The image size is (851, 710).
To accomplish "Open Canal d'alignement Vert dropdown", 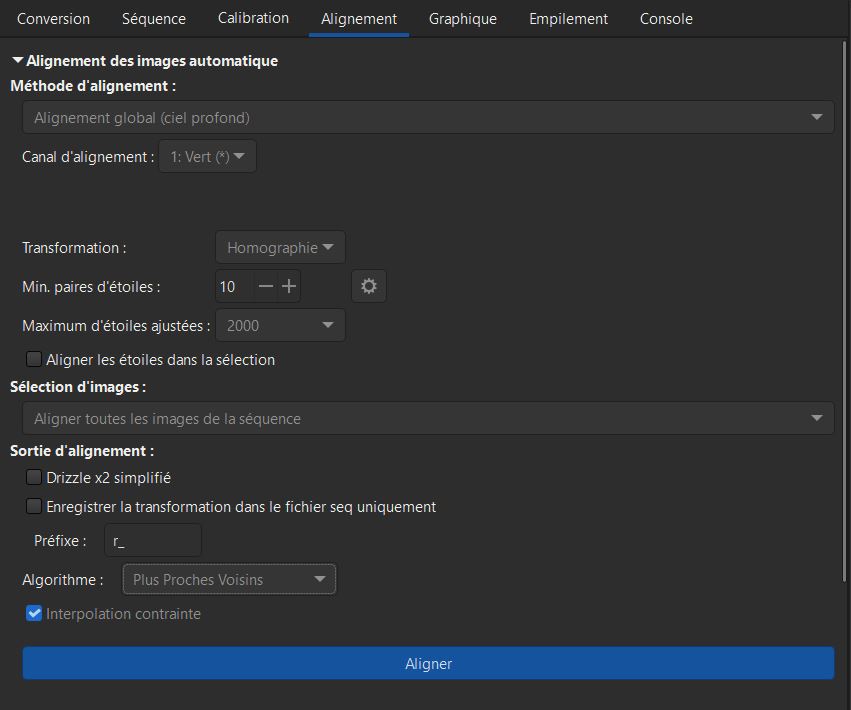I will (x=207, y=156).
